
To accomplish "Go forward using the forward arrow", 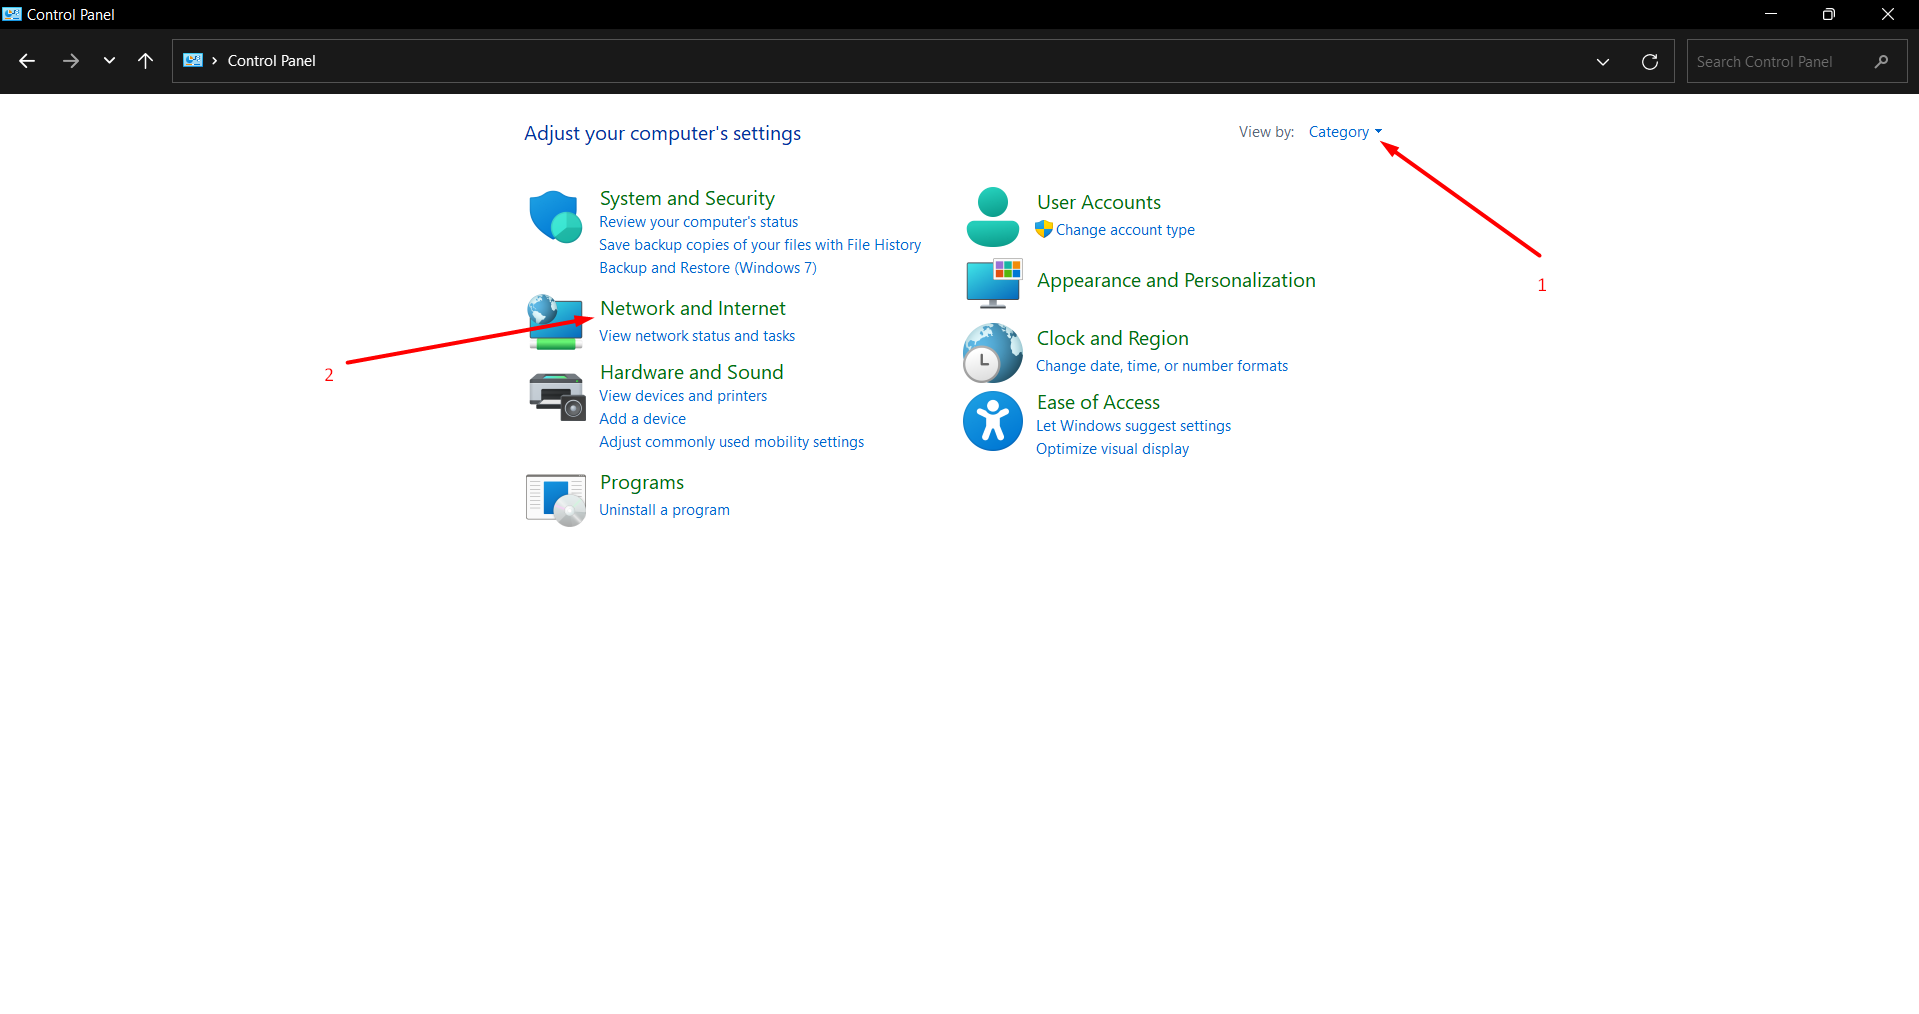I will (70, 61).
